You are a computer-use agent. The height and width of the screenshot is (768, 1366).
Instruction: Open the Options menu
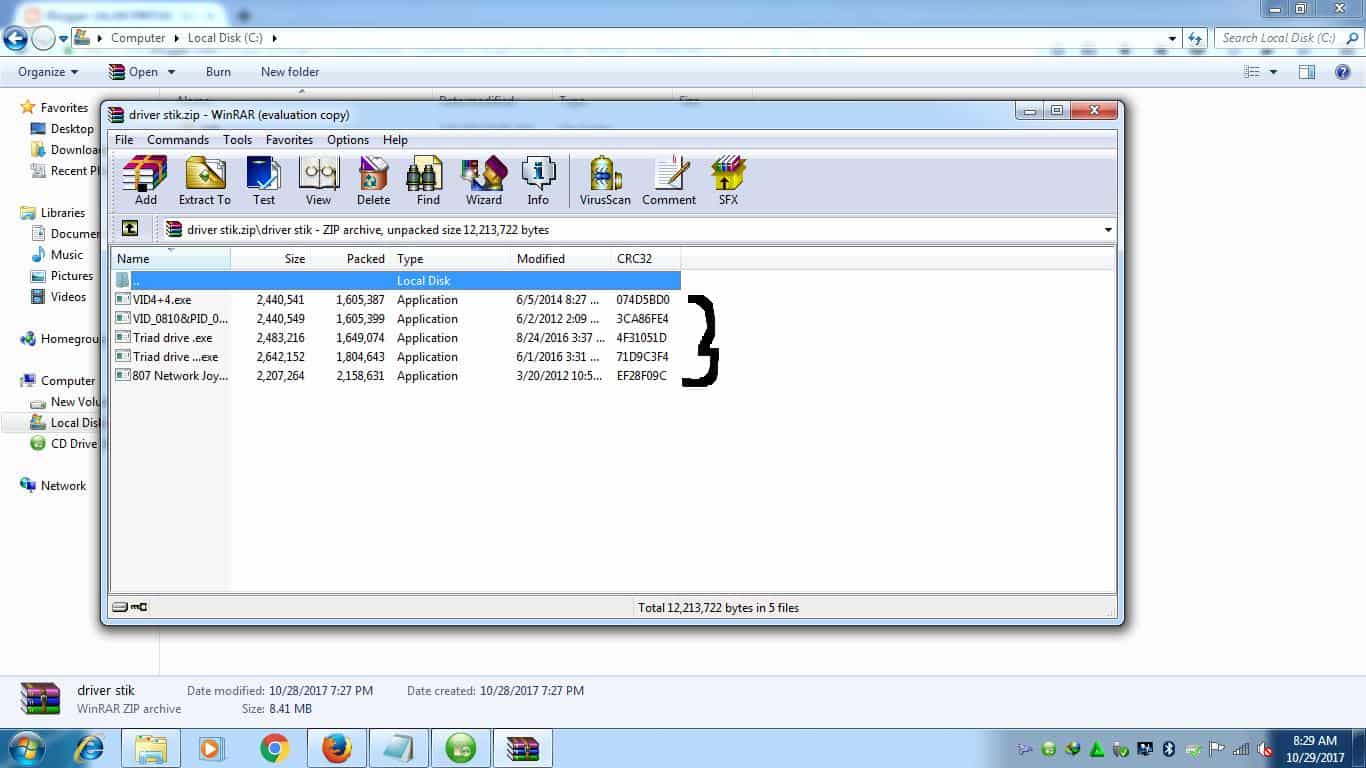pos(348,140)
